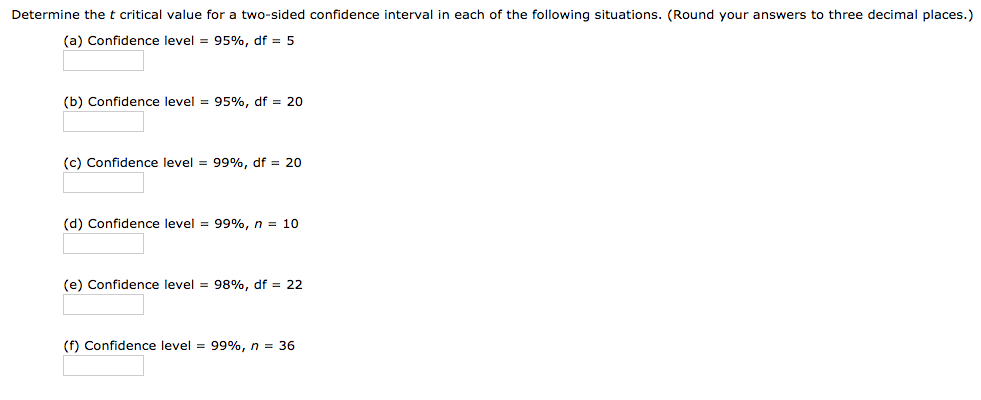
Task: Focus the answer field for part (c)
Action: tap(103, 183)
